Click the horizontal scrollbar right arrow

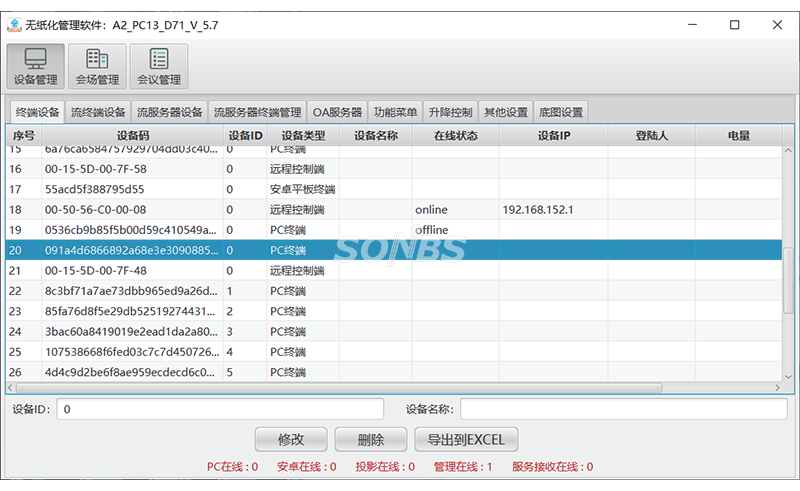tap(775, 387)
